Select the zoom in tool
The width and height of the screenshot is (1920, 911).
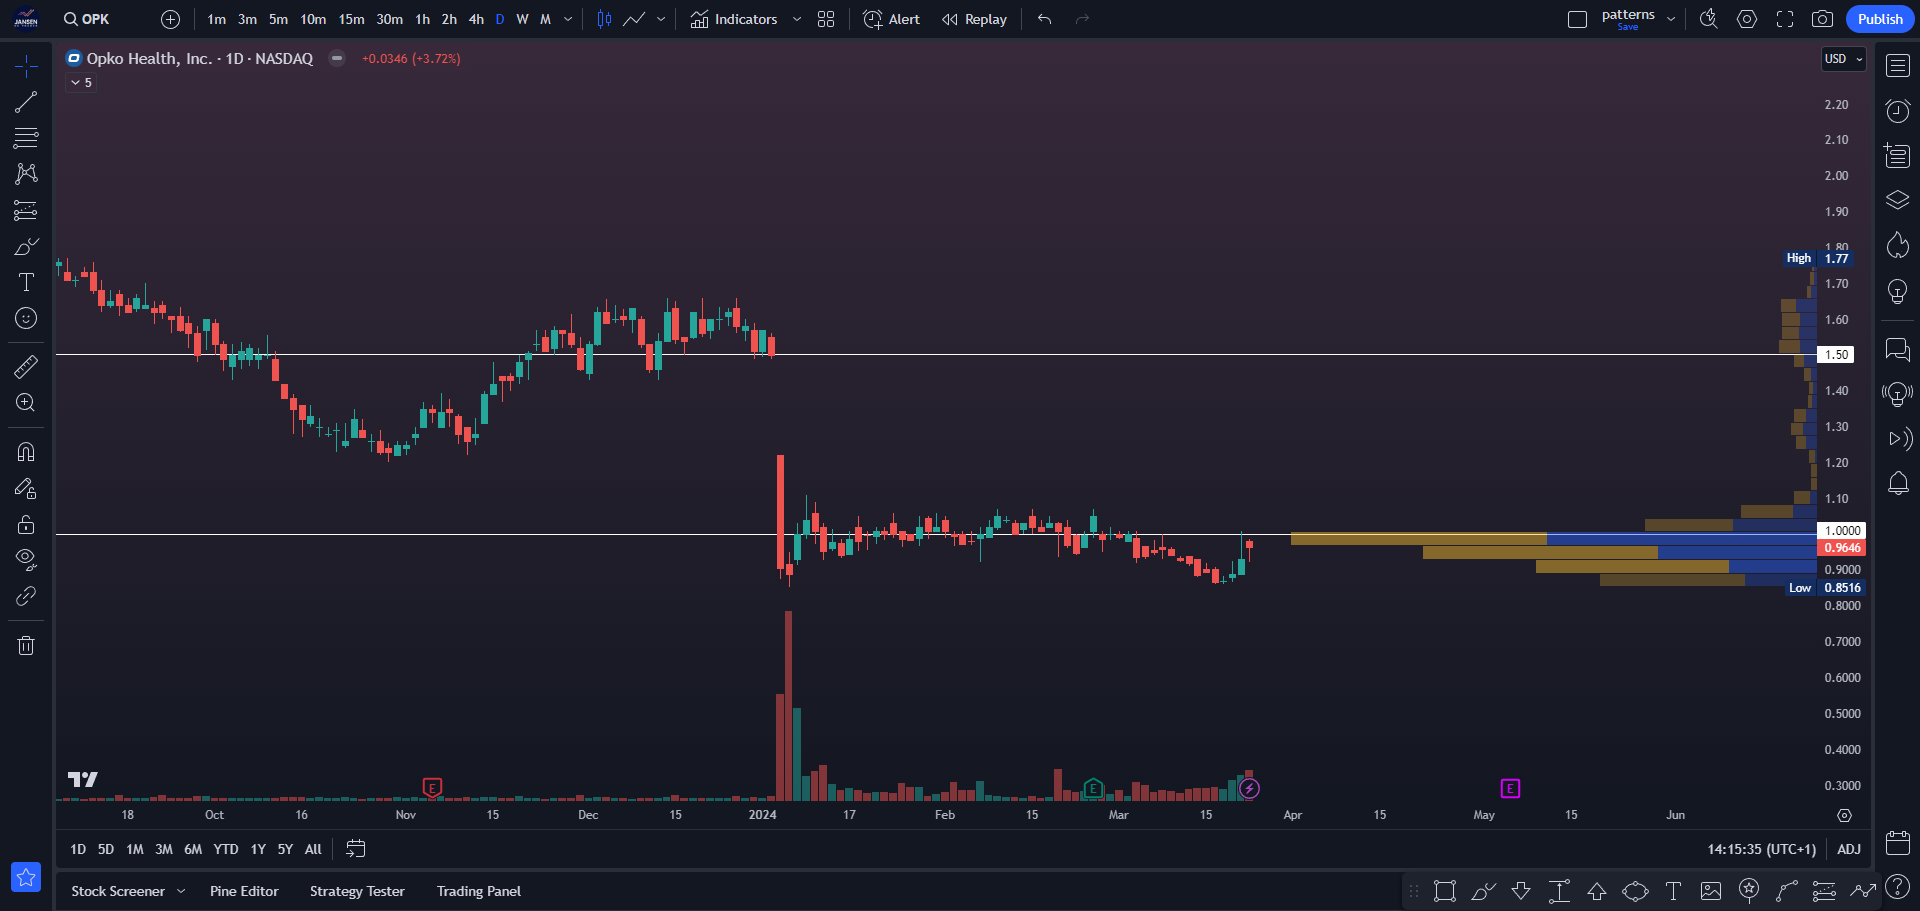click(x=26, y=403)
